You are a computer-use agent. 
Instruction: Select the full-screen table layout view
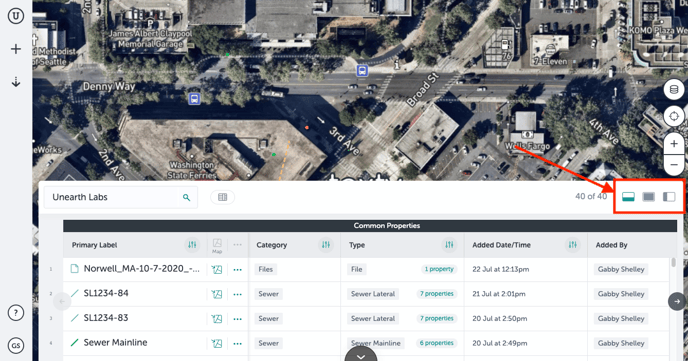[649, 197]
